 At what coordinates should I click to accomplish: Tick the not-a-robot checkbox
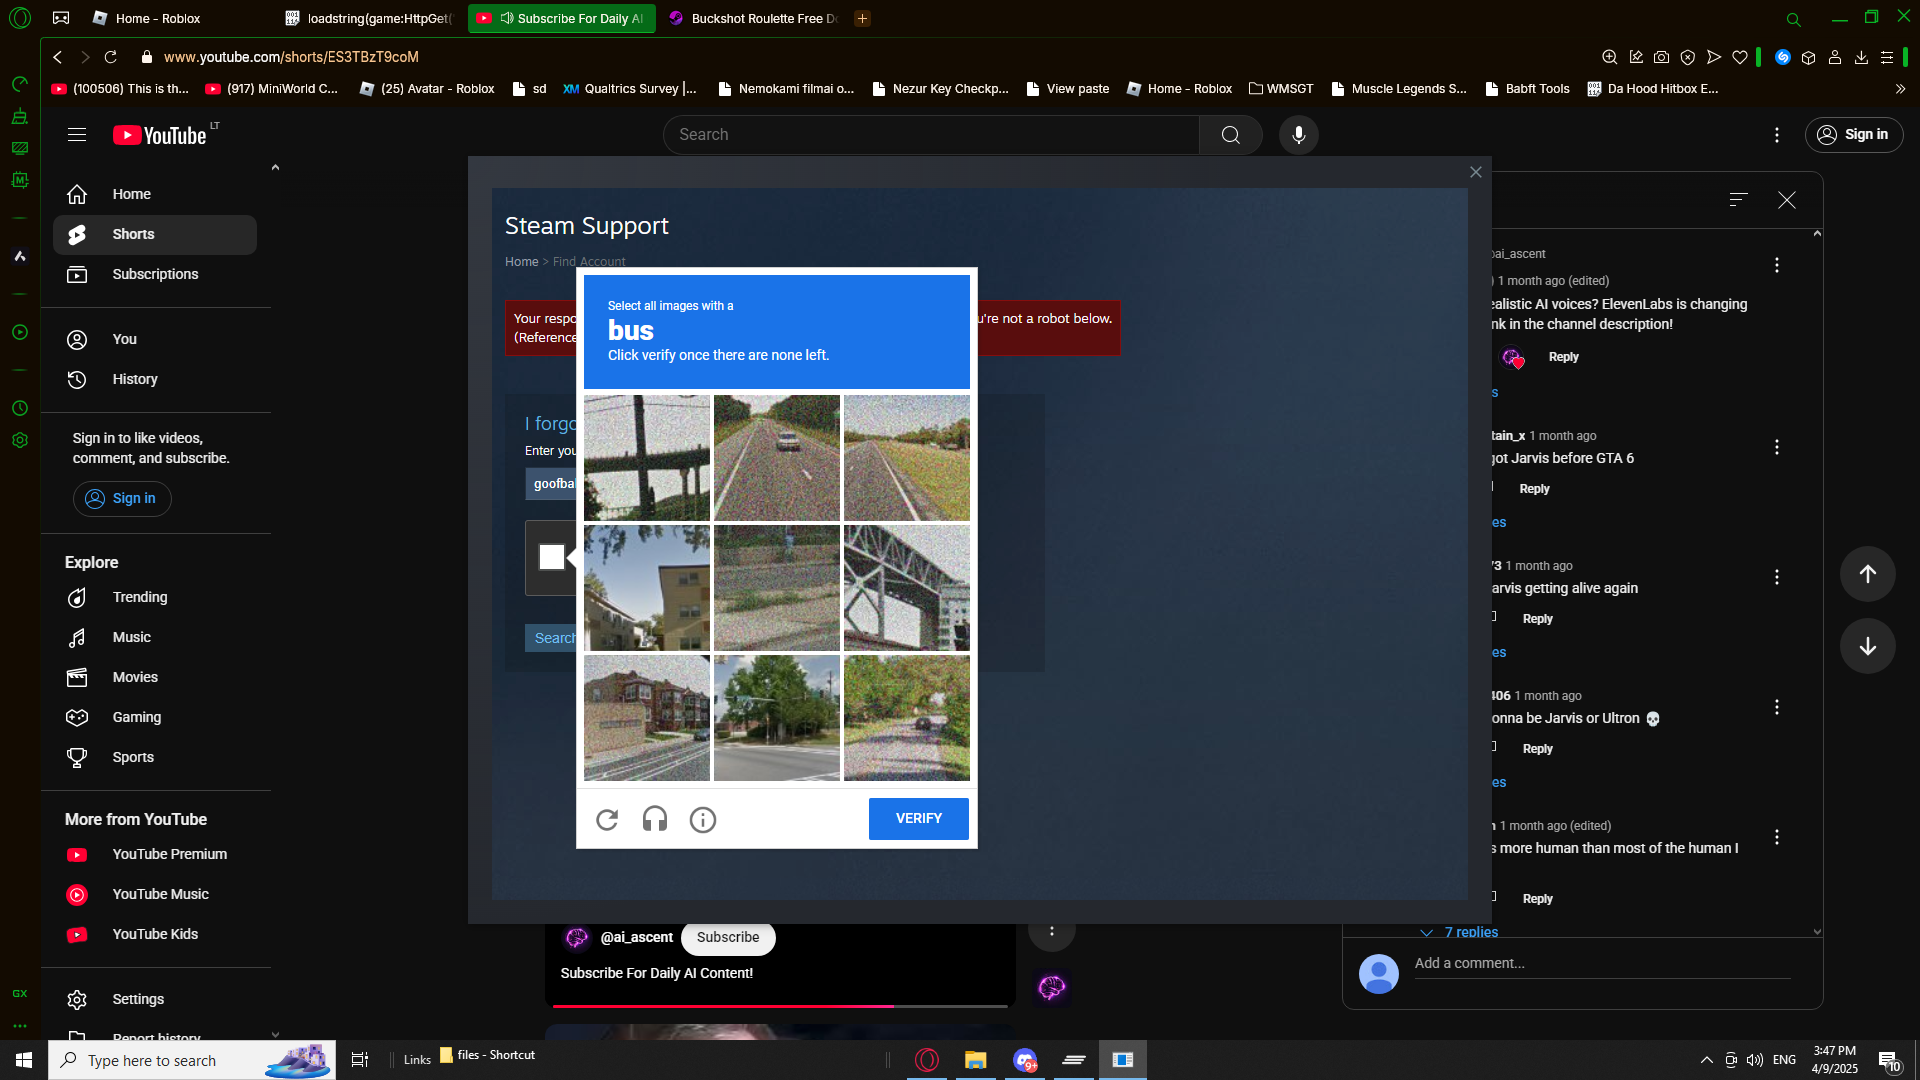pyautogui.click(x=552, y=557)
